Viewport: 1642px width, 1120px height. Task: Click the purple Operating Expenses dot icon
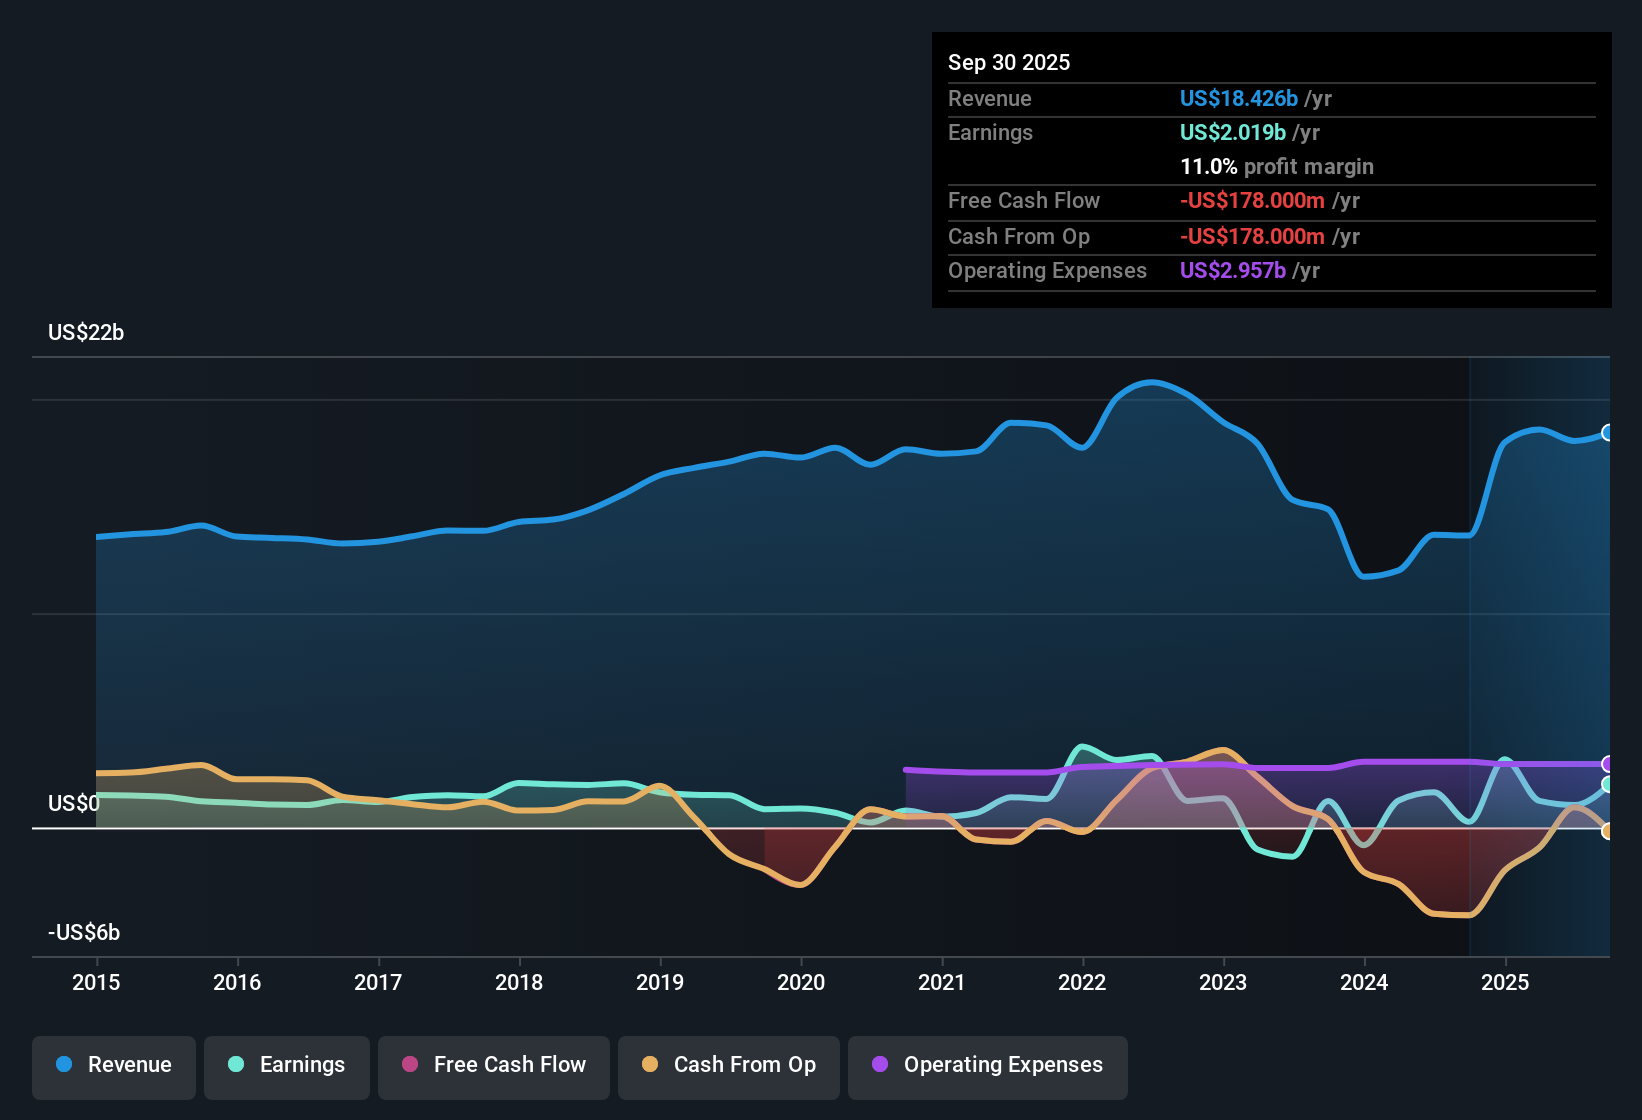pyautogui.click(x=879, y=1065)
